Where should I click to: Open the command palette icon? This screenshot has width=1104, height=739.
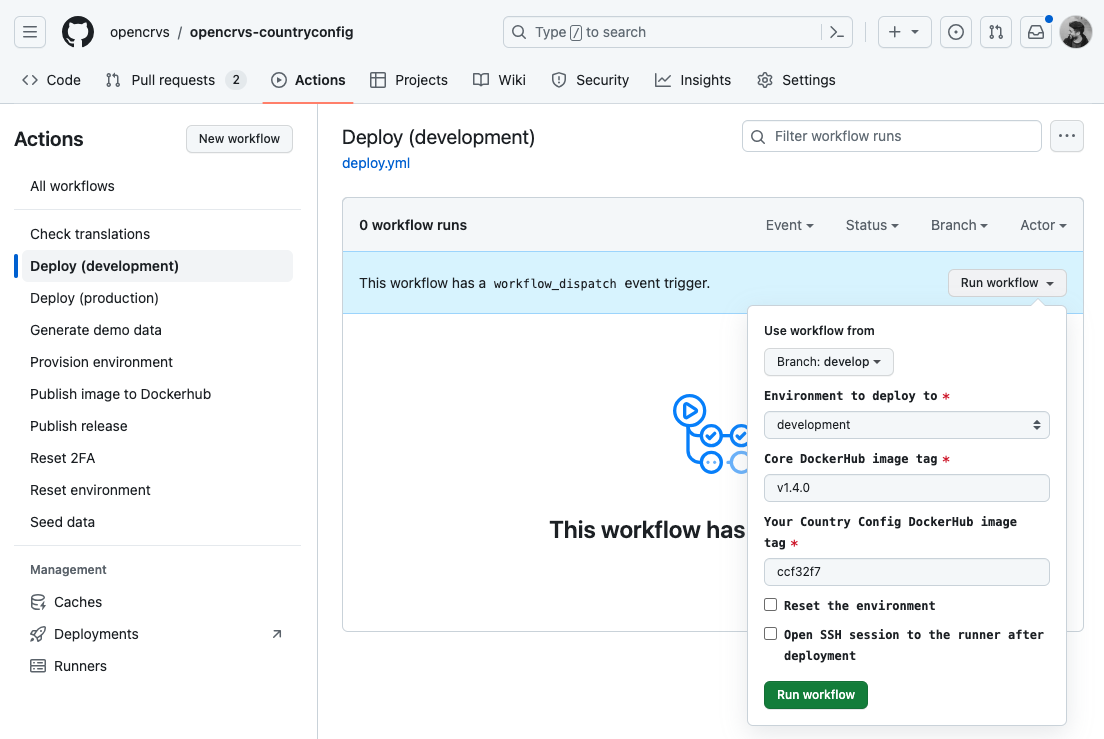(838, 32)
